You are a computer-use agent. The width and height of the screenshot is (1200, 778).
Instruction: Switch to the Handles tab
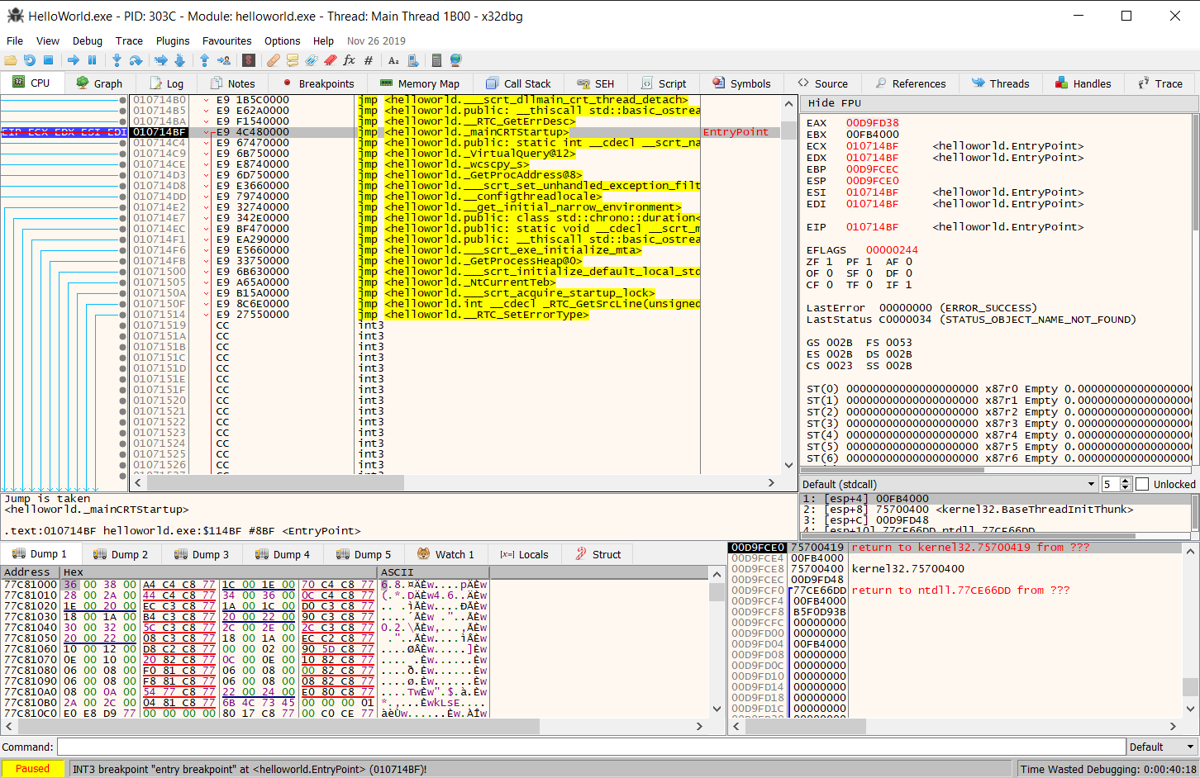pos(1082,84)
